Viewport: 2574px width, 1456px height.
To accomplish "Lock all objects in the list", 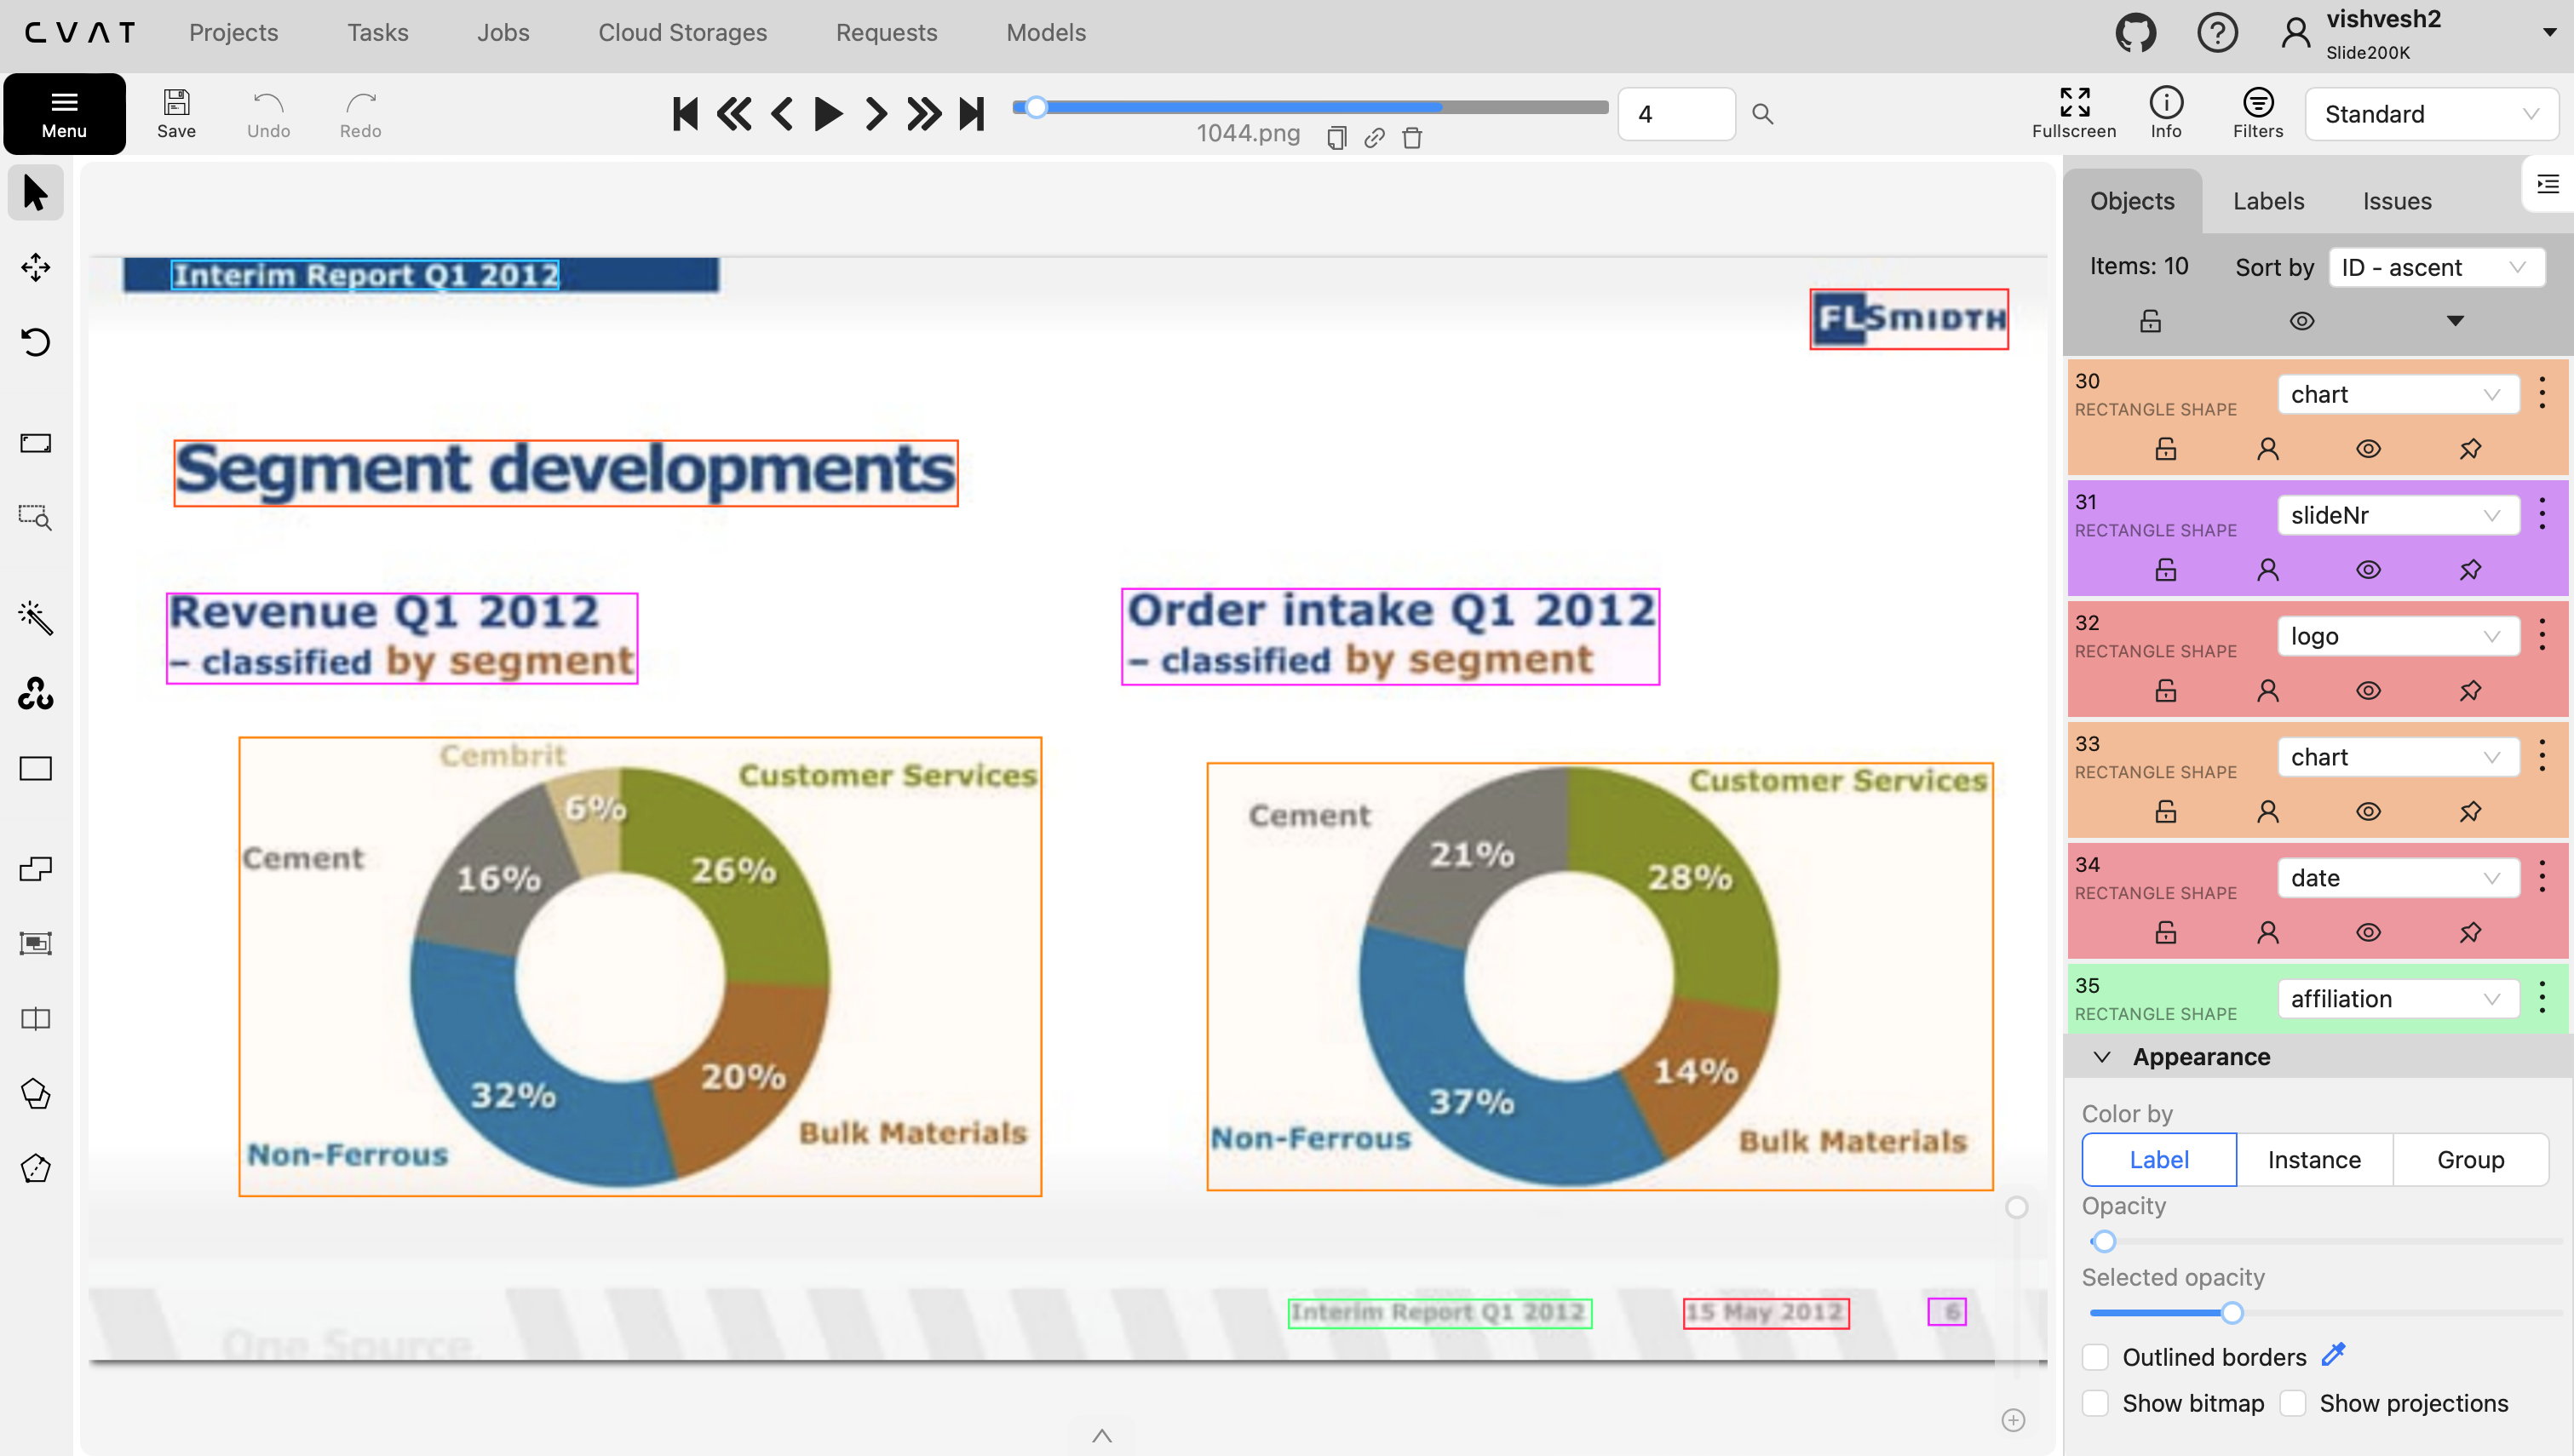I will [2150, 321].
